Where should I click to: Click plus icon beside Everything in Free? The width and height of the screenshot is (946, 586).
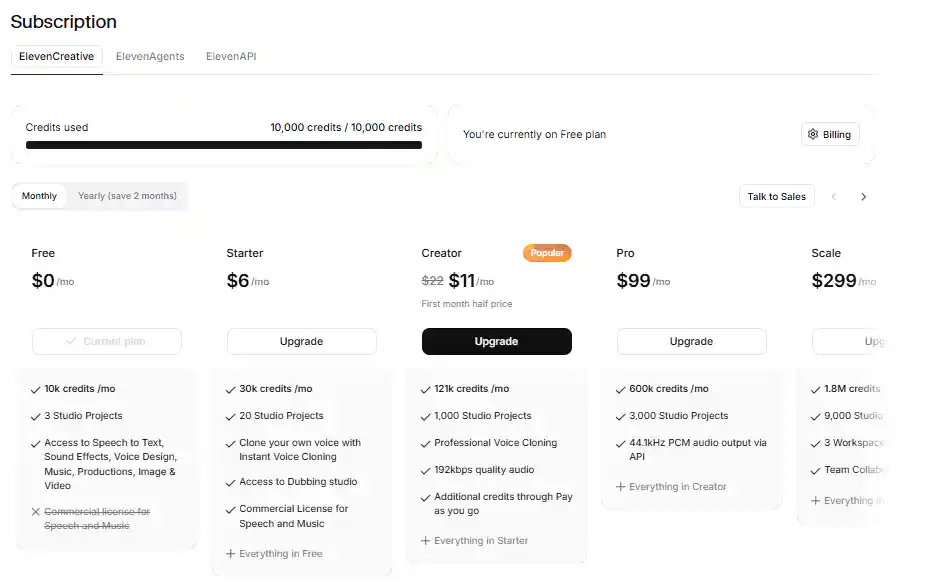coord(230,554)
